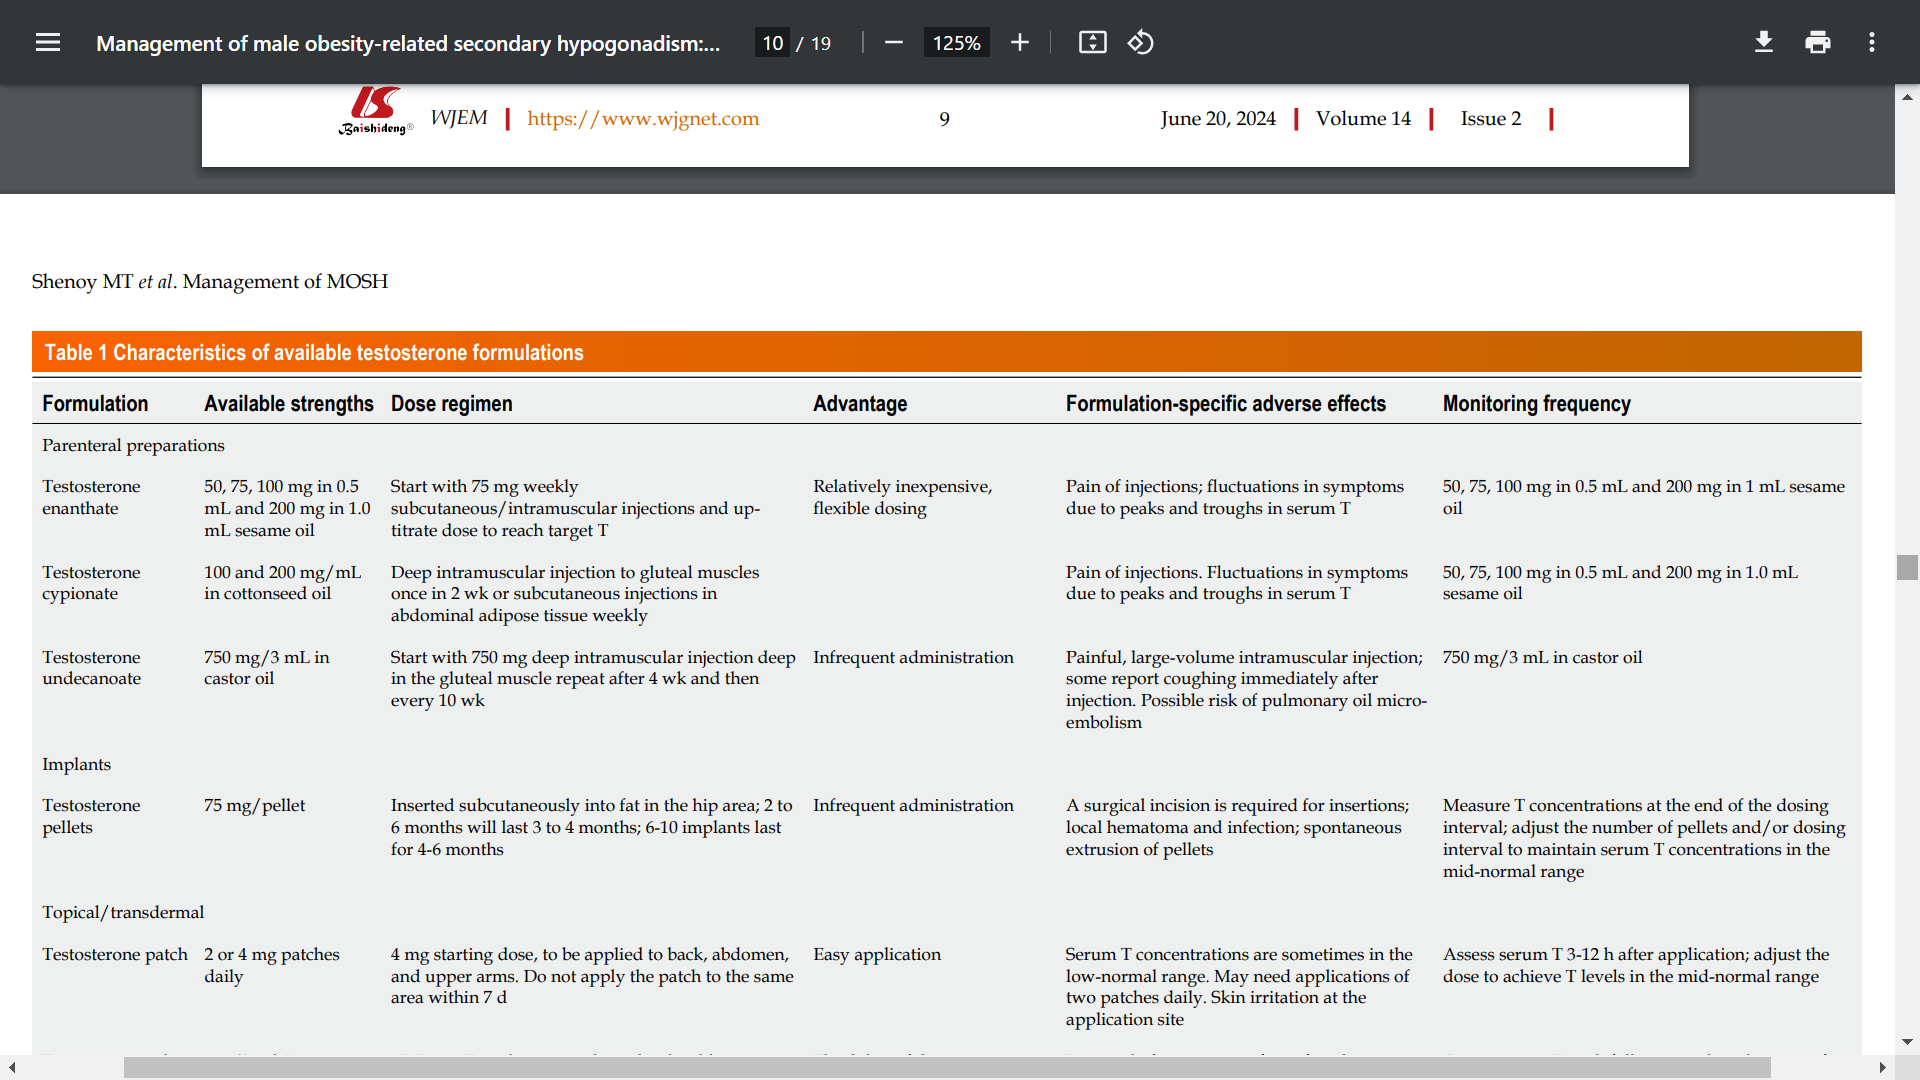Click the Advantage column header
Screen dimensions: 1920x1080
pyautogui.click(x=860, y=404)
